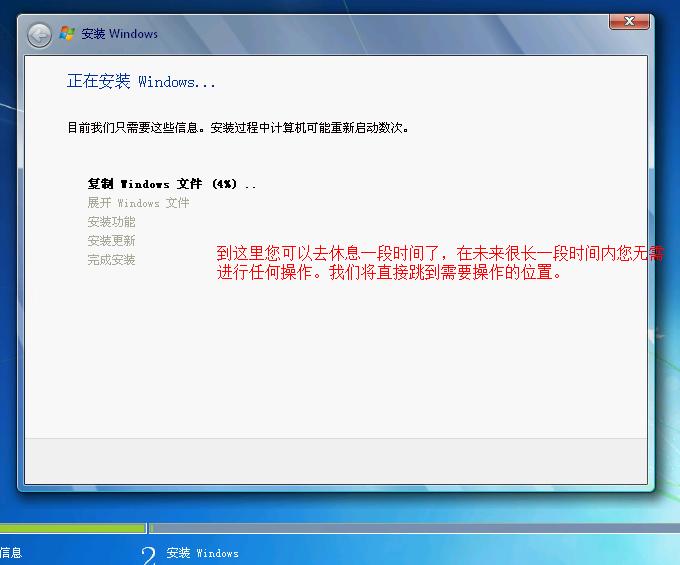Click the 信息 stage label at bottom
This screenshot has height=565, width=680.
[x=11, y=552]
